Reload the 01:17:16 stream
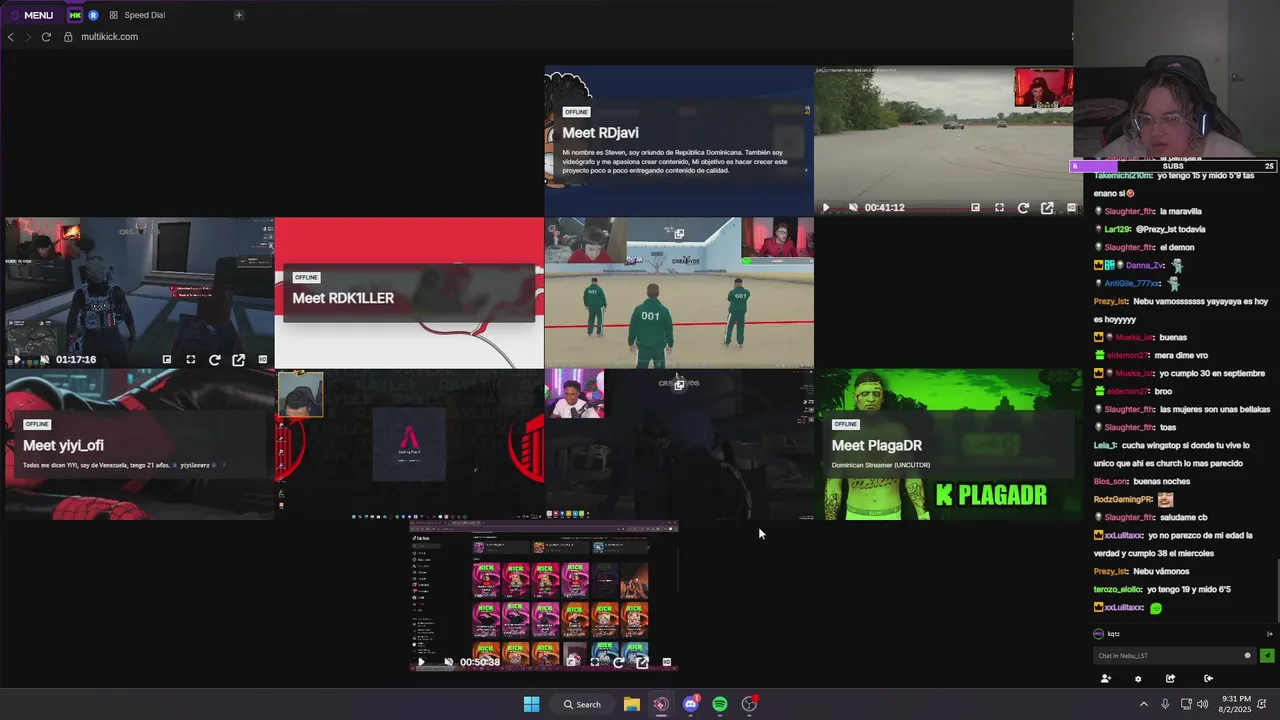Screen dimensions: 1280x720 [x=214, y=360]
